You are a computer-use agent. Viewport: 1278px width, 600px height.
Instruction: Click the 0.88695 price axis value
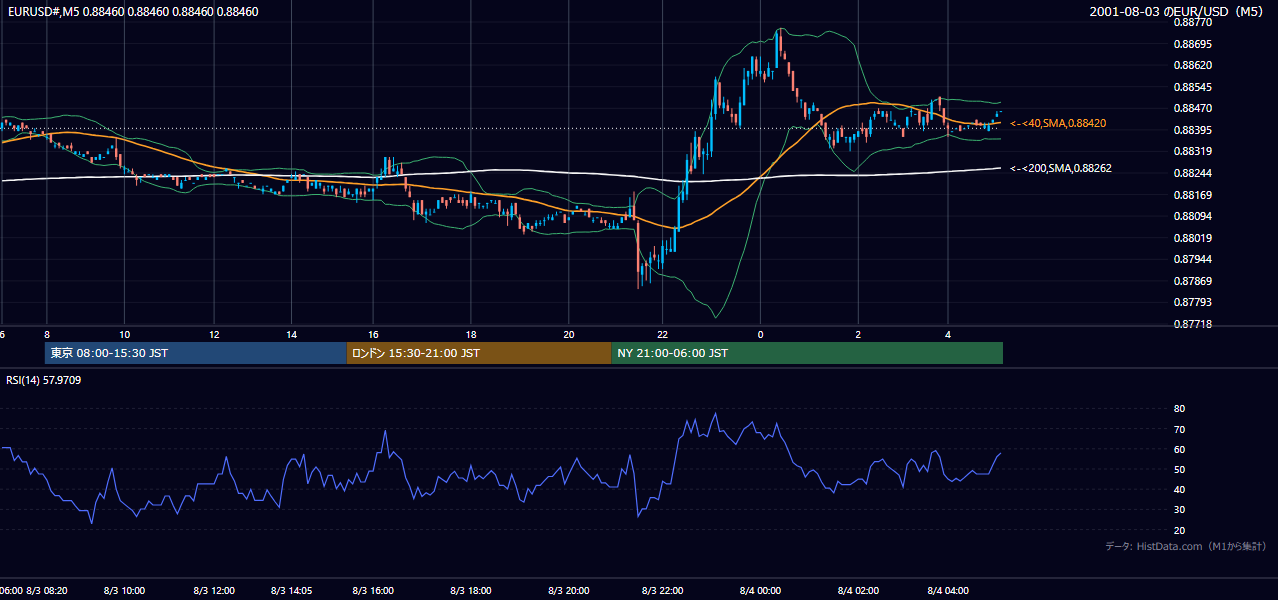(1193, 44)
